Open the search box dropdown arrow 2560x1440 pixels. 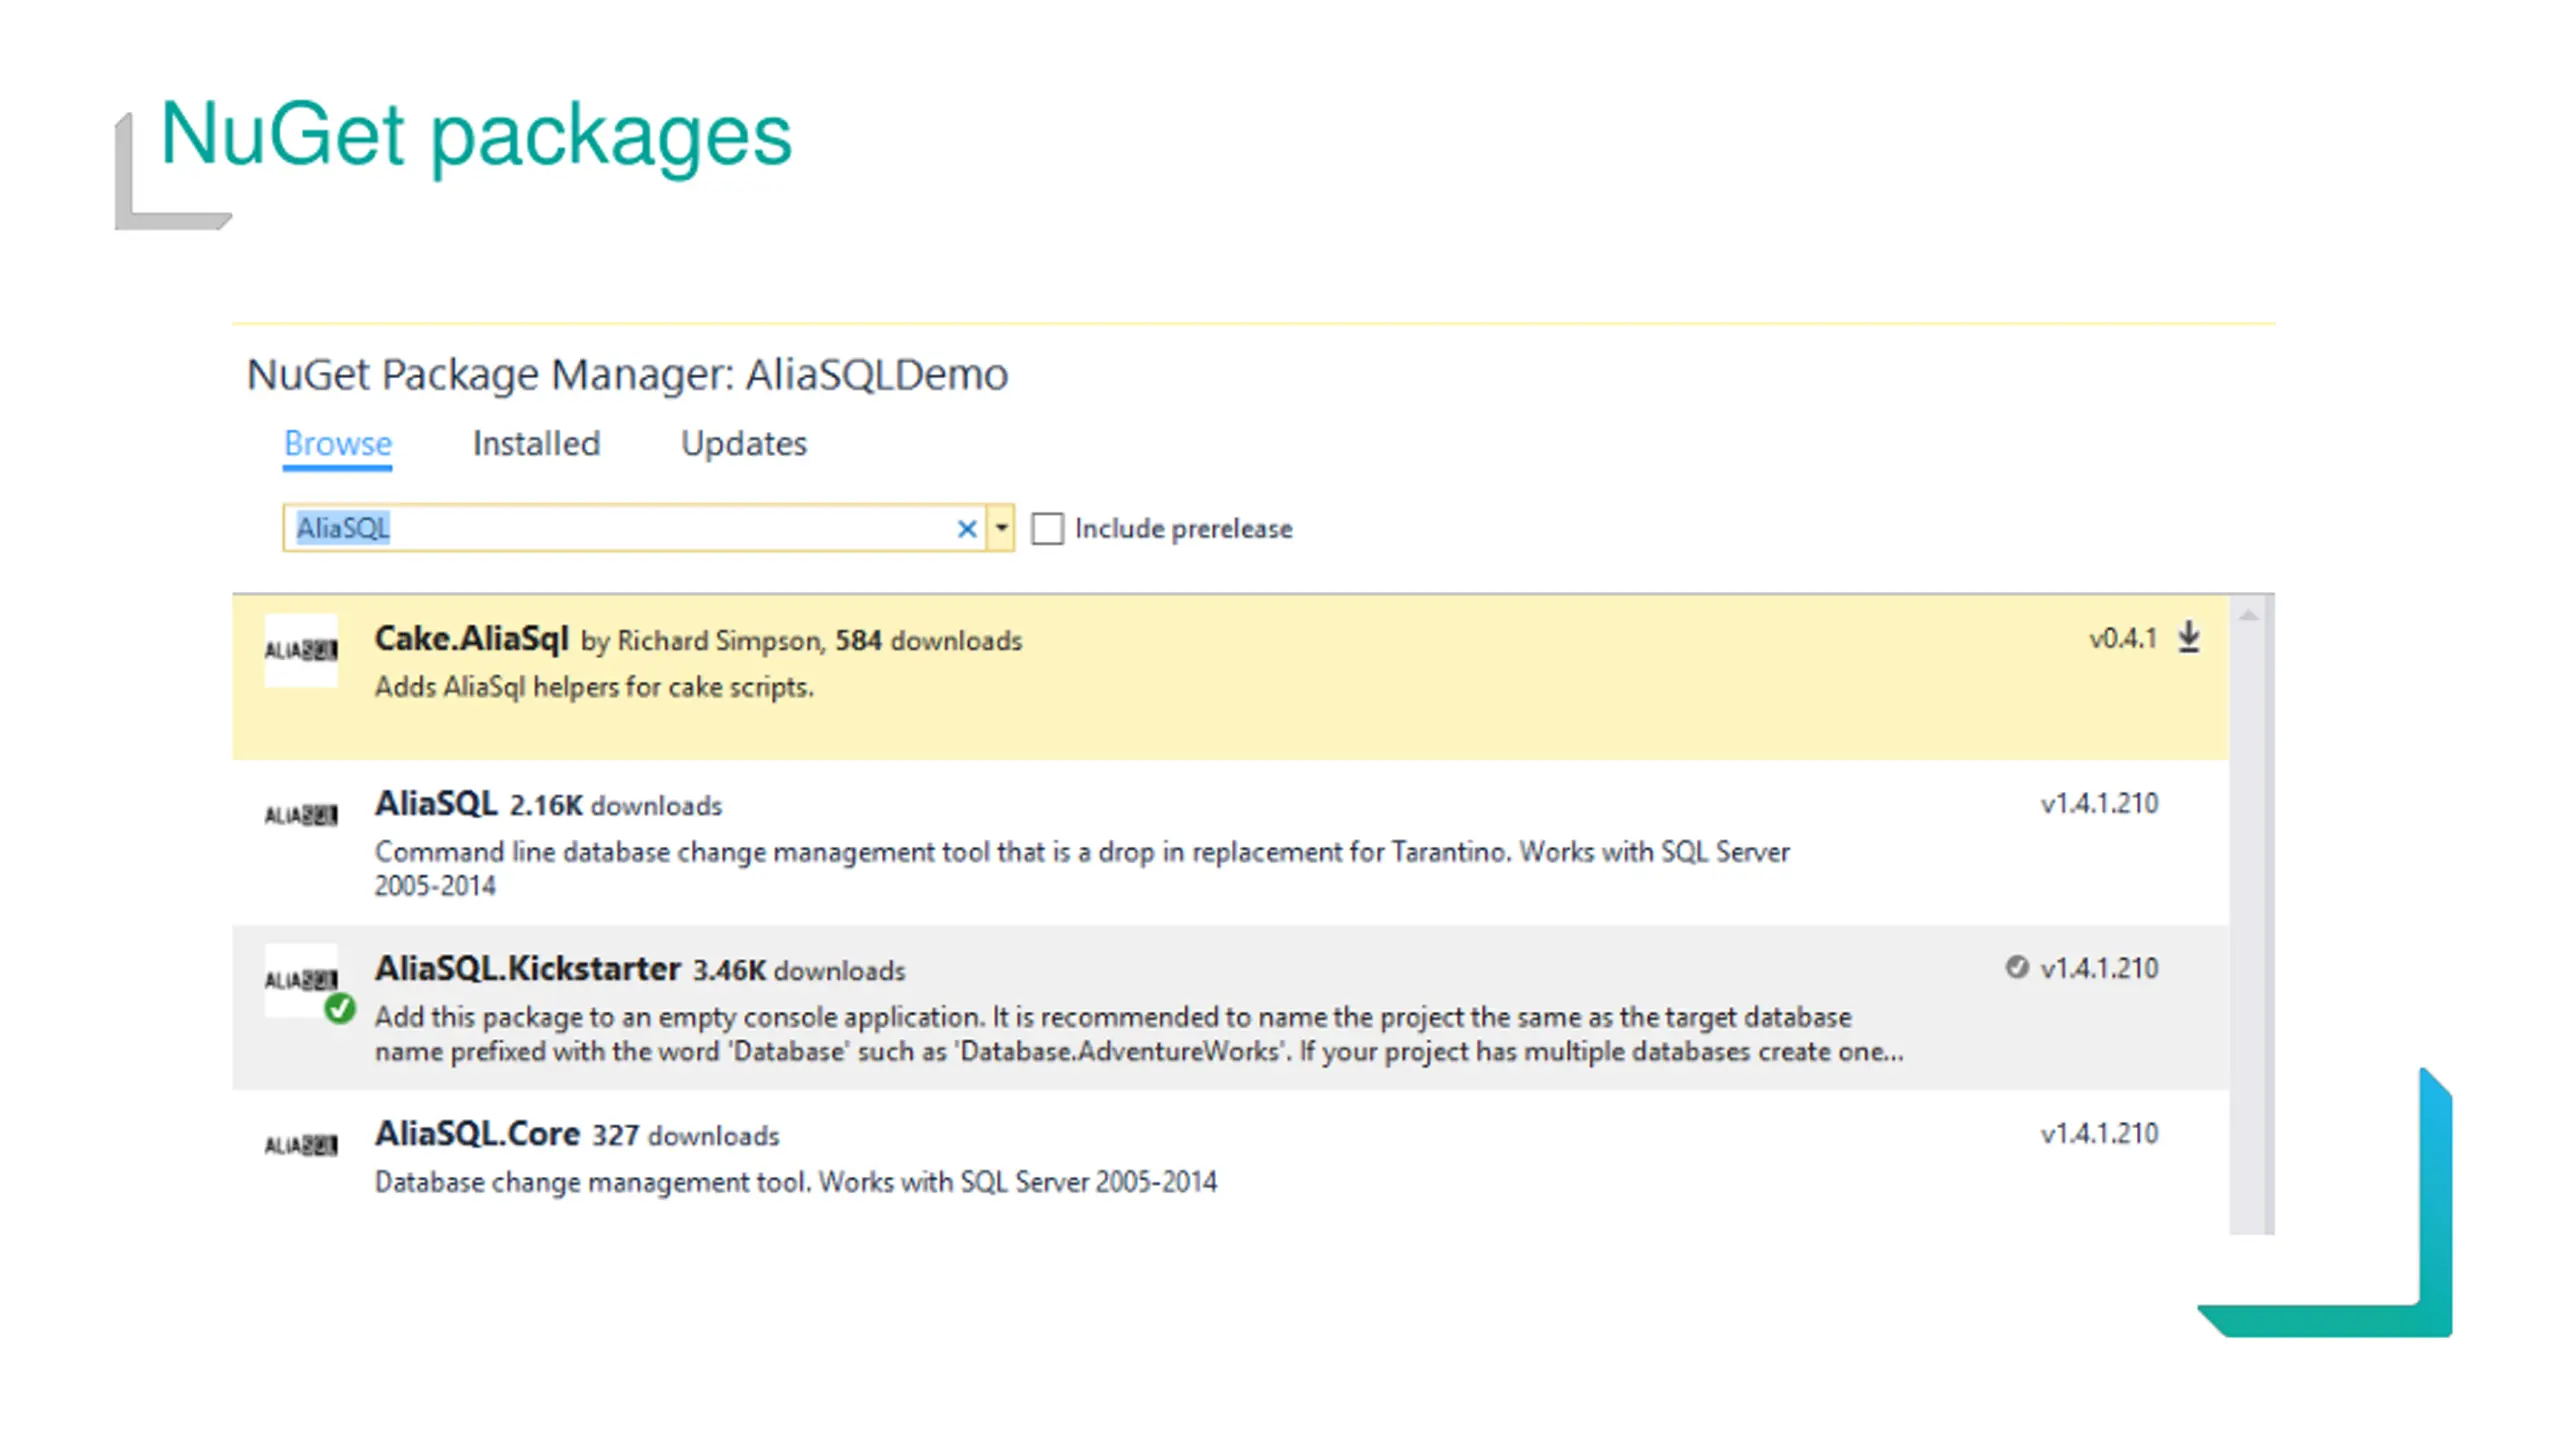1001,528
